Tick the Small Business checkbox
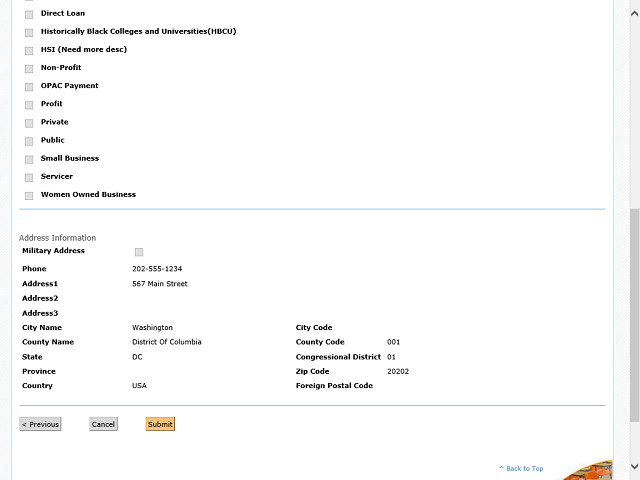The image size is (640, 480). tap(29, 159)
